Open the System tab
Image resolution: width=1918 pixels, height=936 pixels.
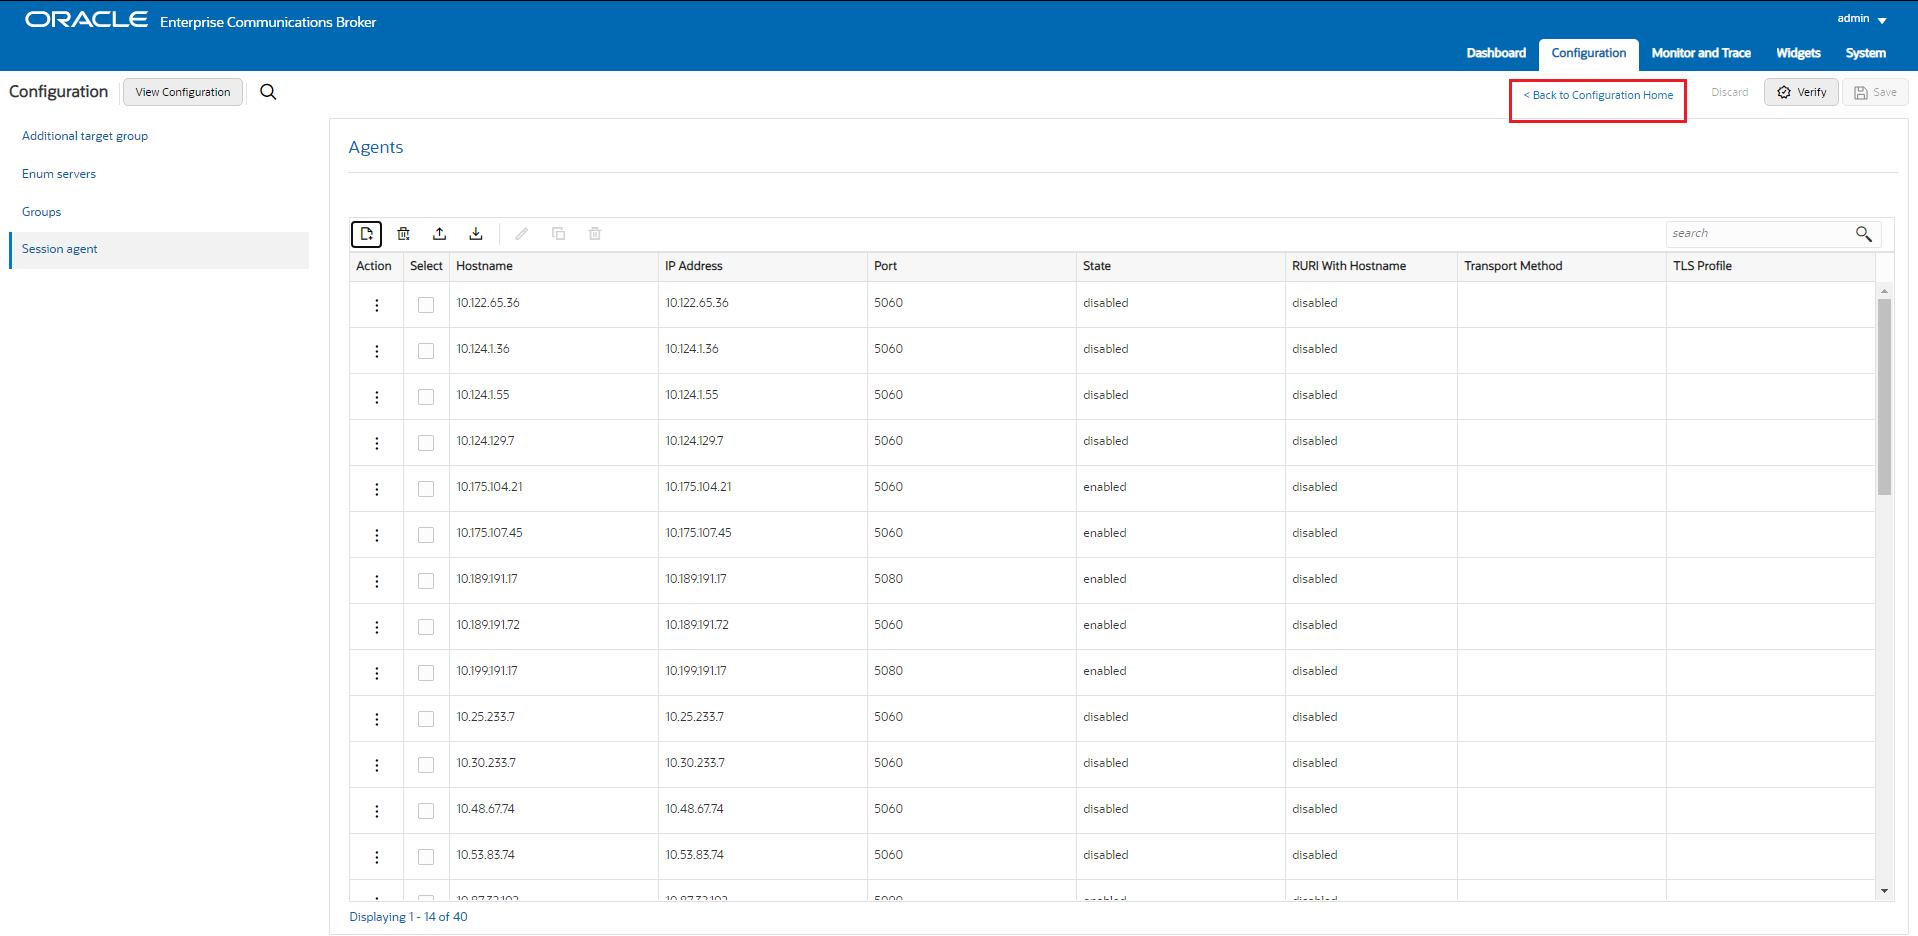[x=1865, y=53]
